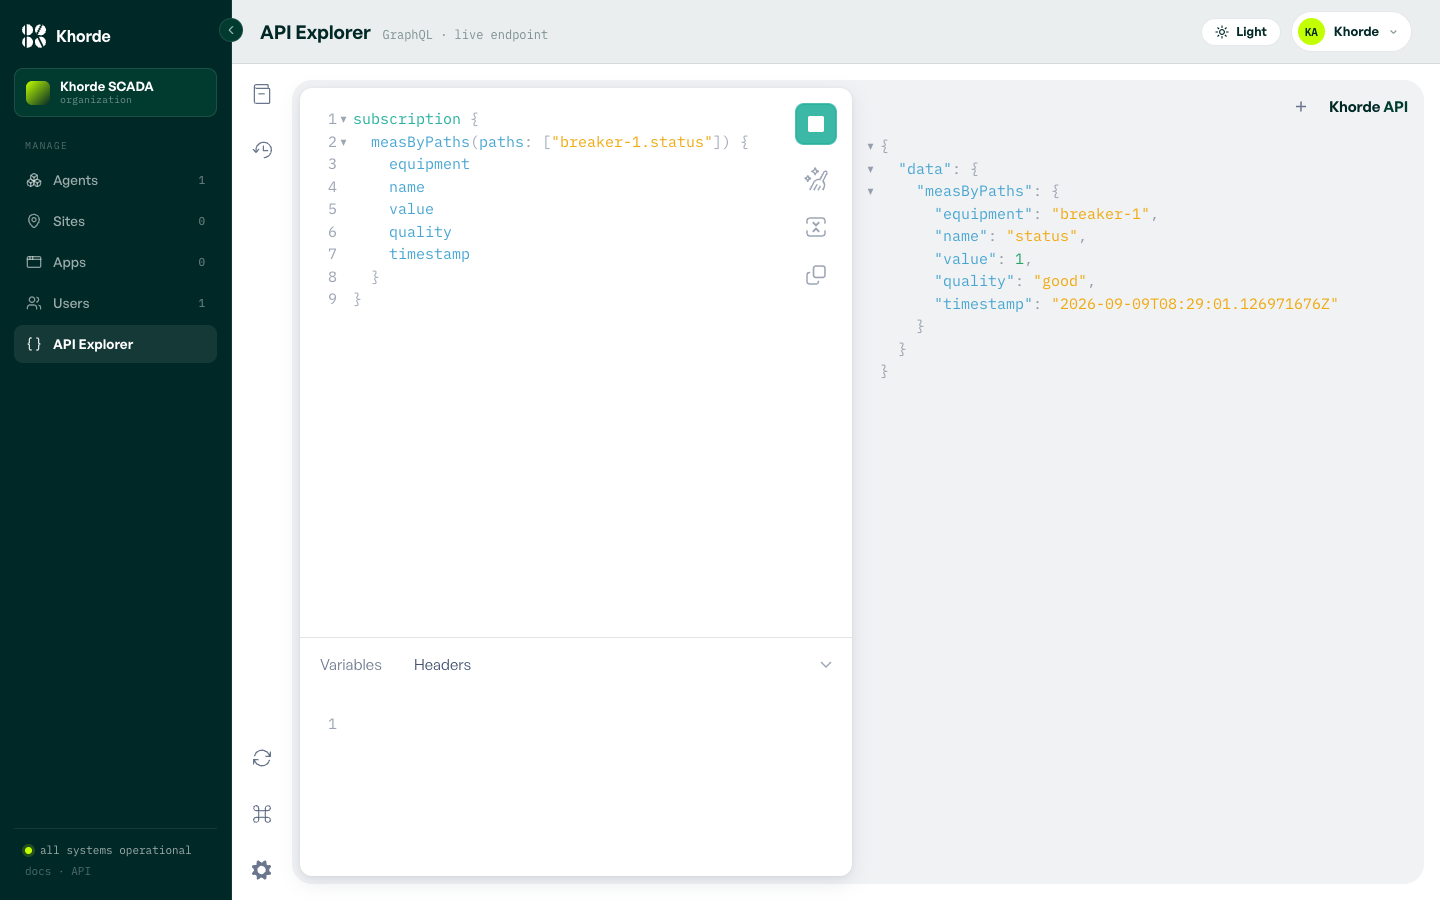The width and height of the screenshot is (1440, 900).
Task: Open the Khorde account dropdown
Action: pyautogui.click(x=1351, y=32)
